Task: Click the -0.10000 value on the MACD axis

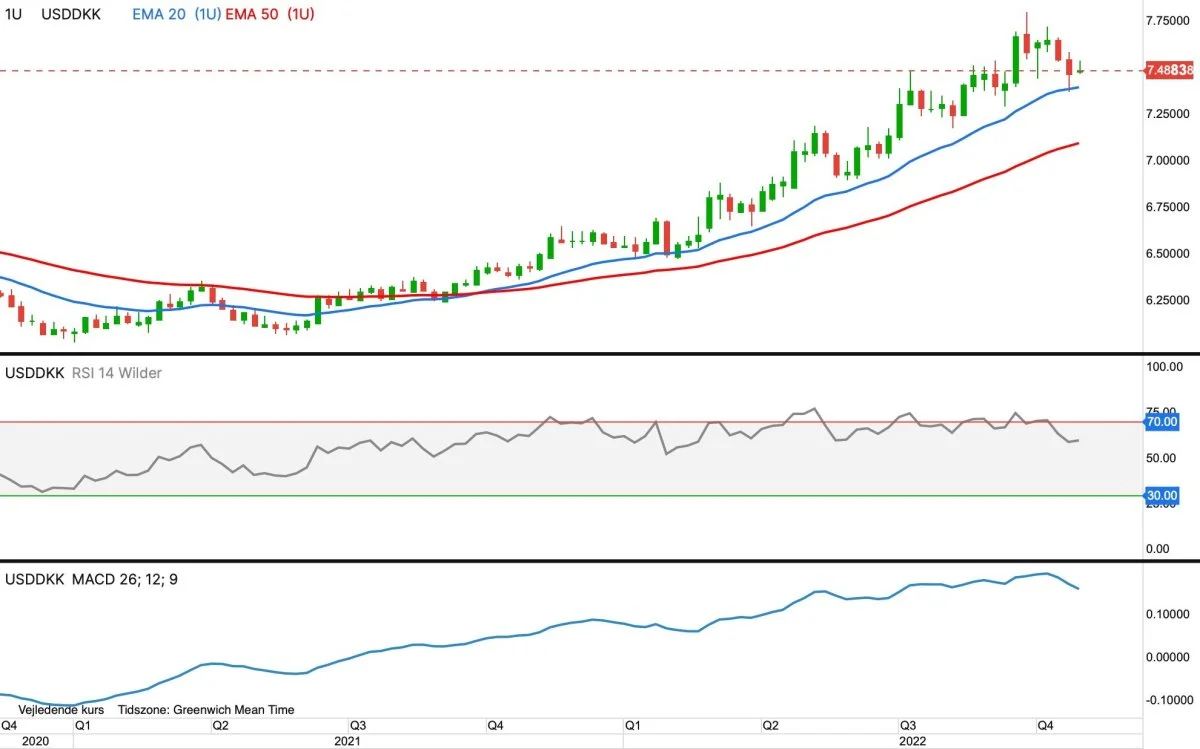Action: point(1168,700)
